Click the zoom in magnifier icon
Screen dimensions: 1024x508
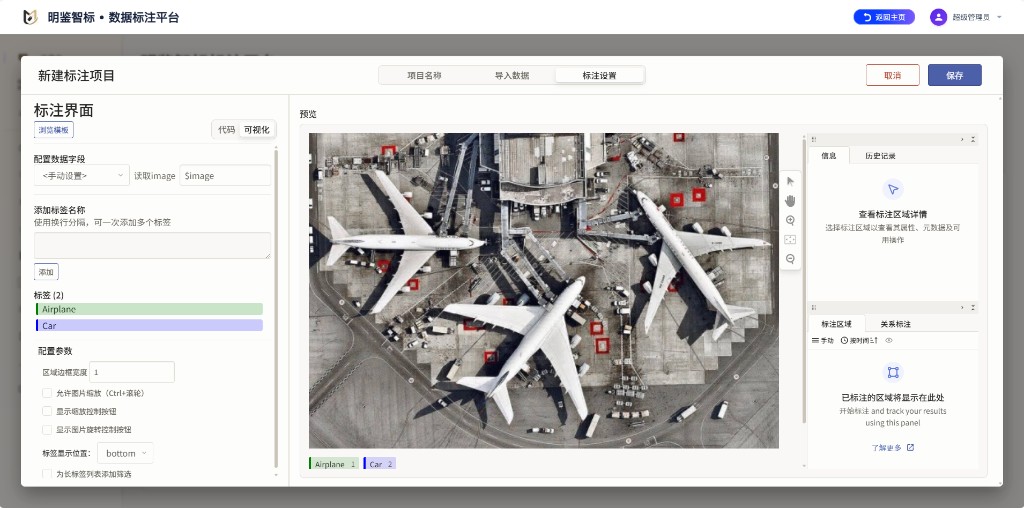(790, 220)
